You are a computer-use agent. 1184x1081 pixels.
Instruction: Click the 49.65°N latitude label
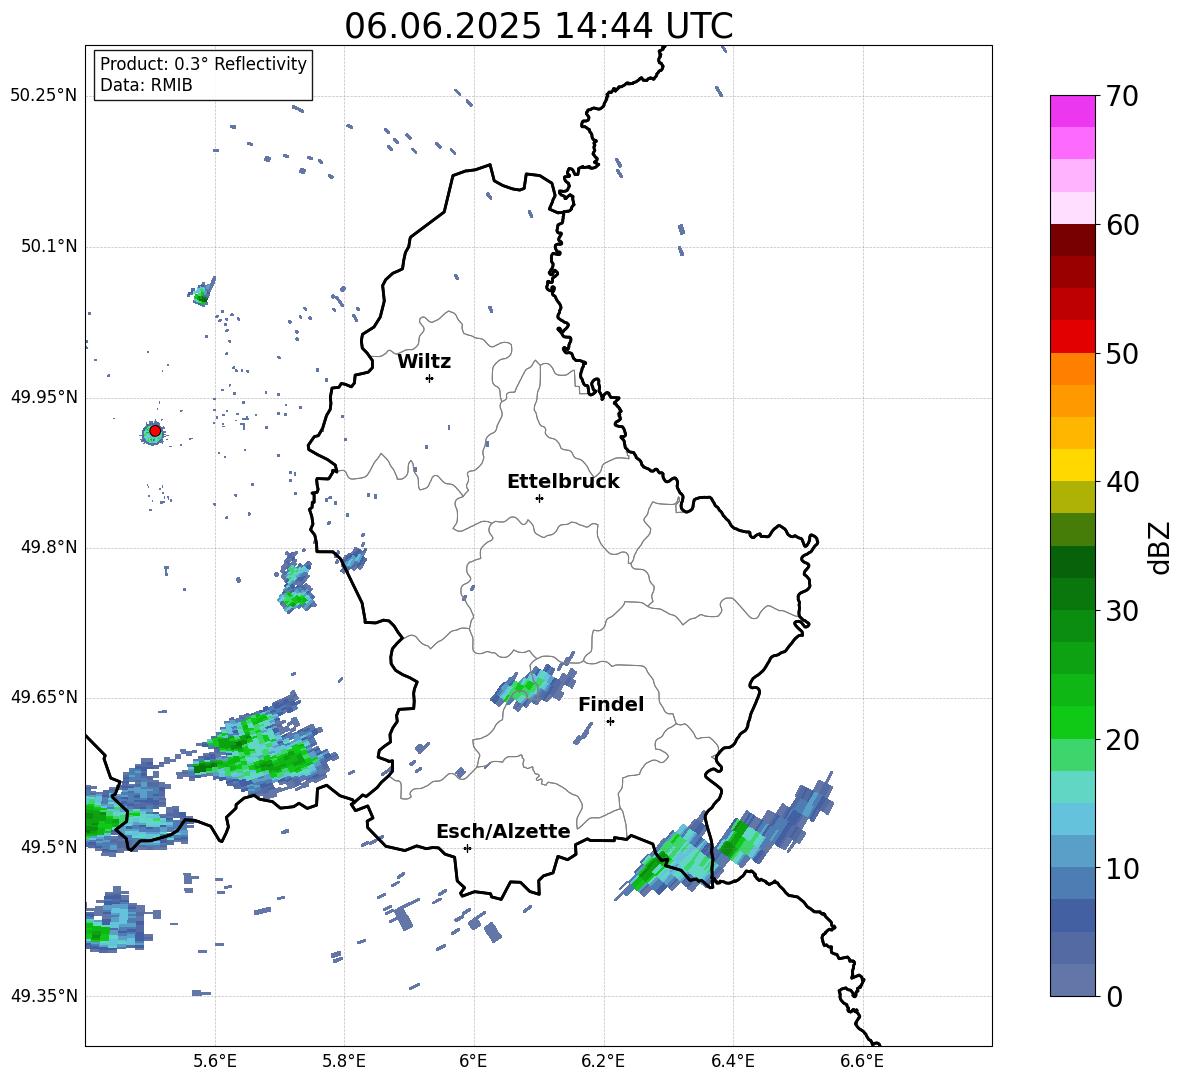pyautogui.click(x=43, y=697)
